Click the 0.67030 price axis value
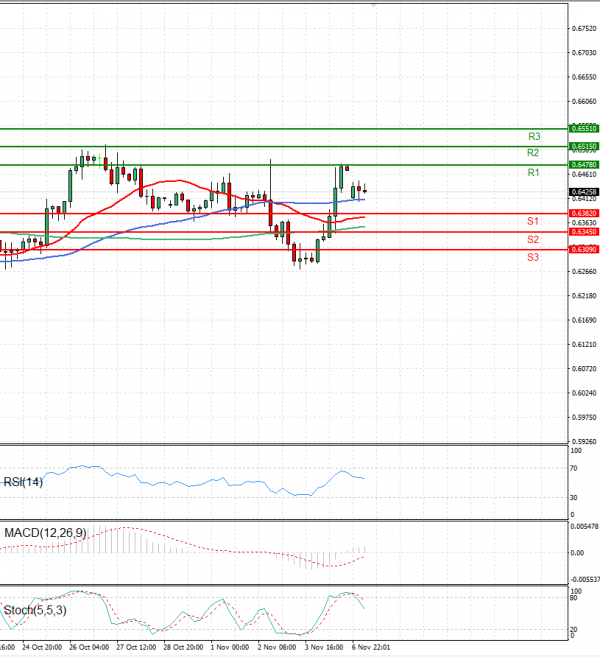The image size is (600, 657). pos(584,53)
